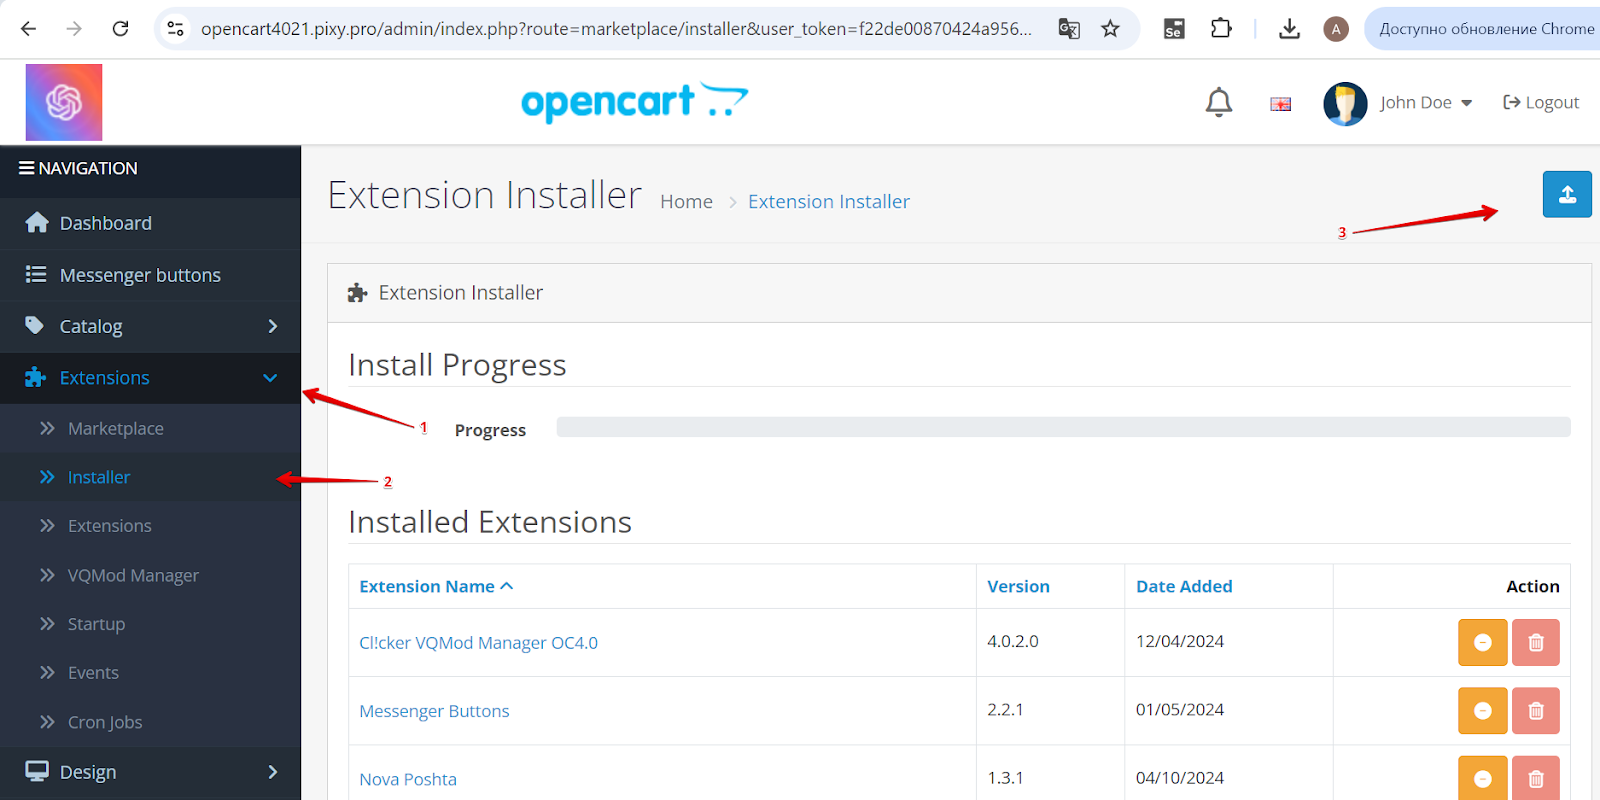Delete Messenger Buttons with trash button

point(1536,710)
